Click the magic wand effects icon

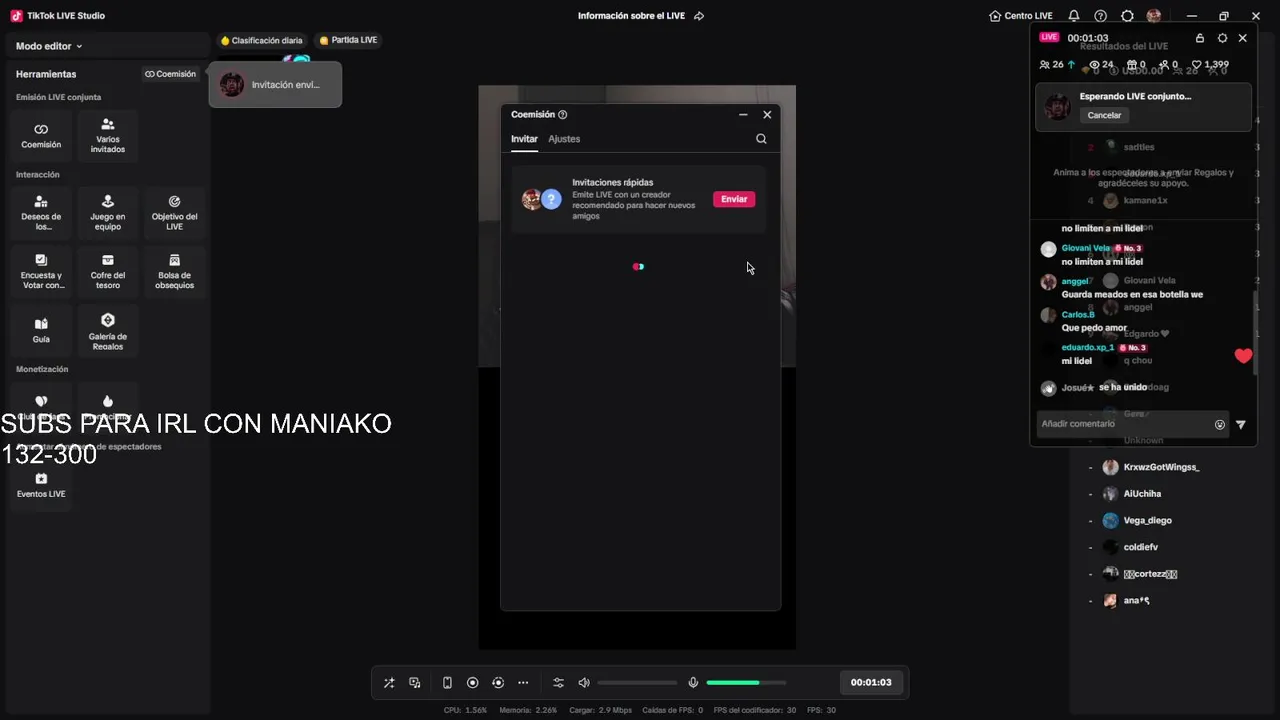point(389,683)
